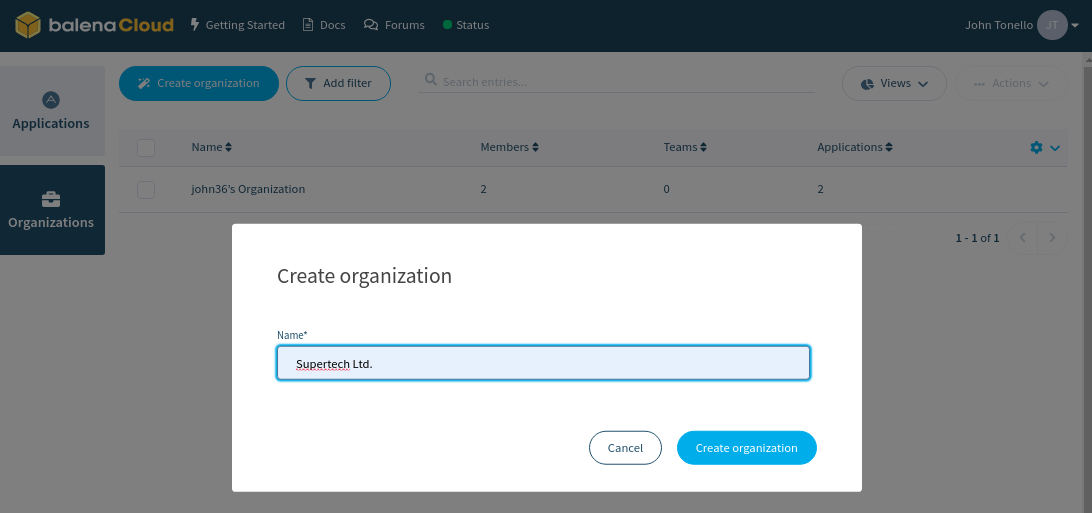The width and height of the screenshot is (1092, 513).
Task: Click the 1 - 1 of 1 pagination text
Action: [x=977, y=238]
